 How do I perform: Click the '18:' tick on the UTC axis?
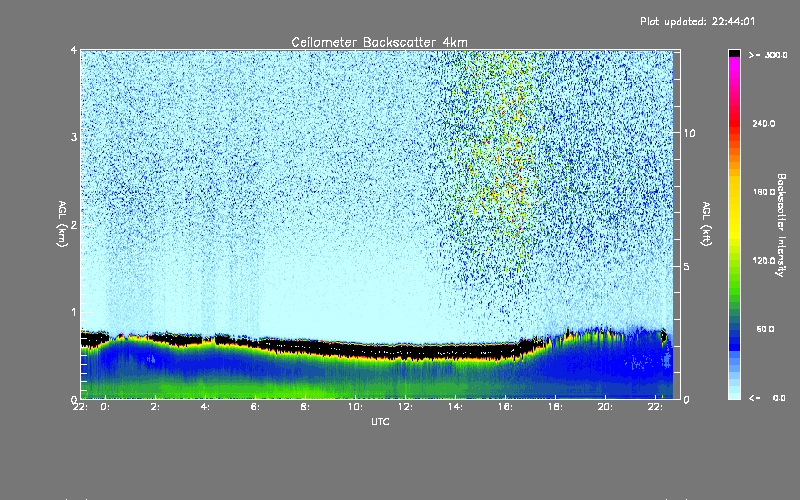[x=555, y=407]
